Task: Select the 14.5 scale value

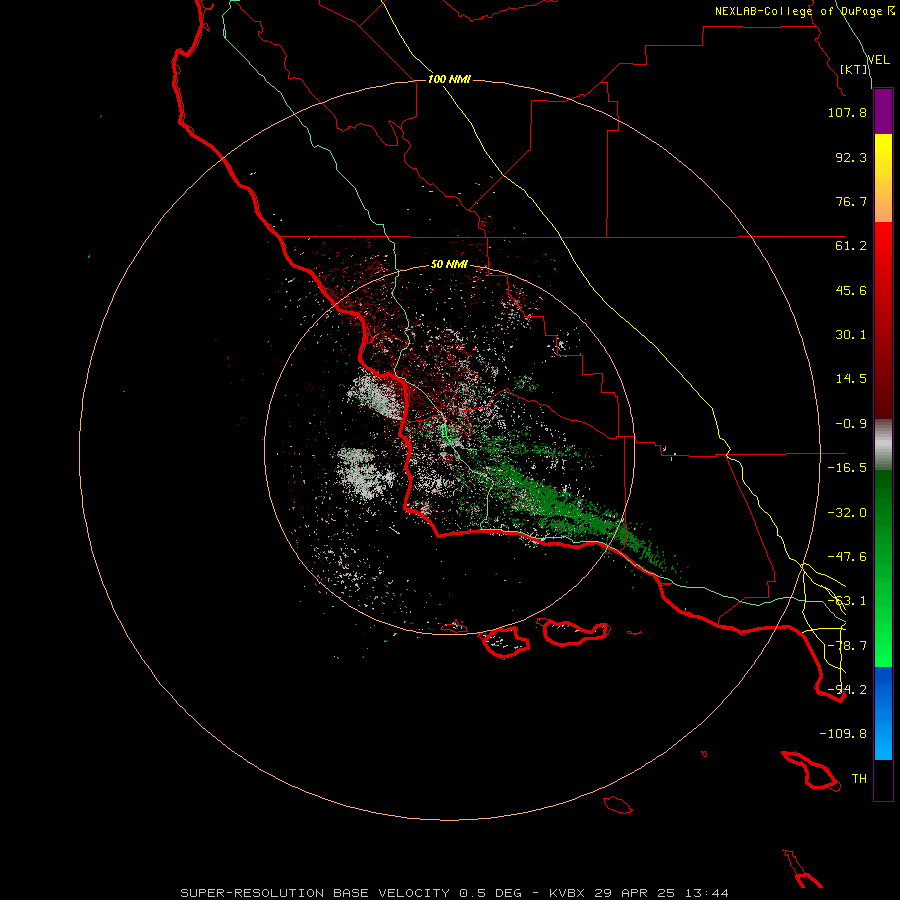Action: click(x=851, y=379)
